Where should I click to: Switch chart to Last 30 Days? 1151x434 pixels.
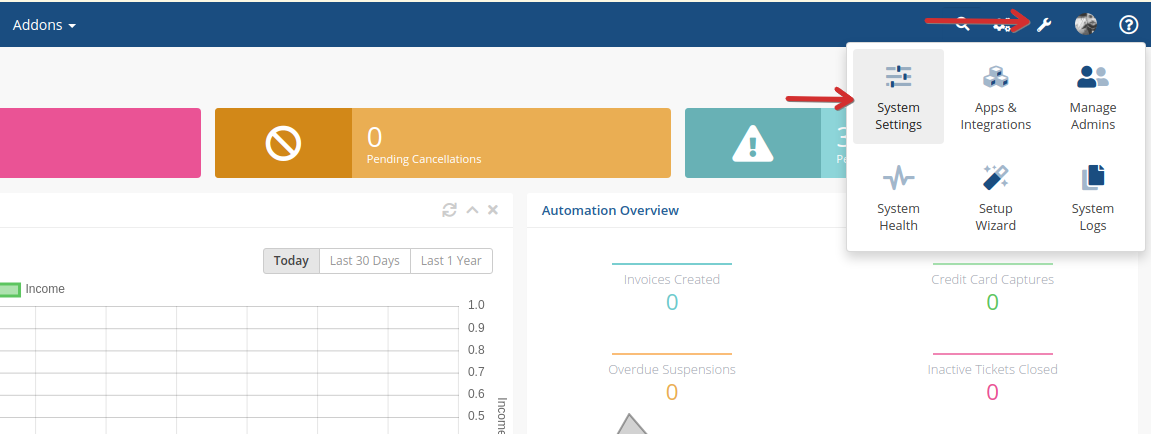pos(365,261)
